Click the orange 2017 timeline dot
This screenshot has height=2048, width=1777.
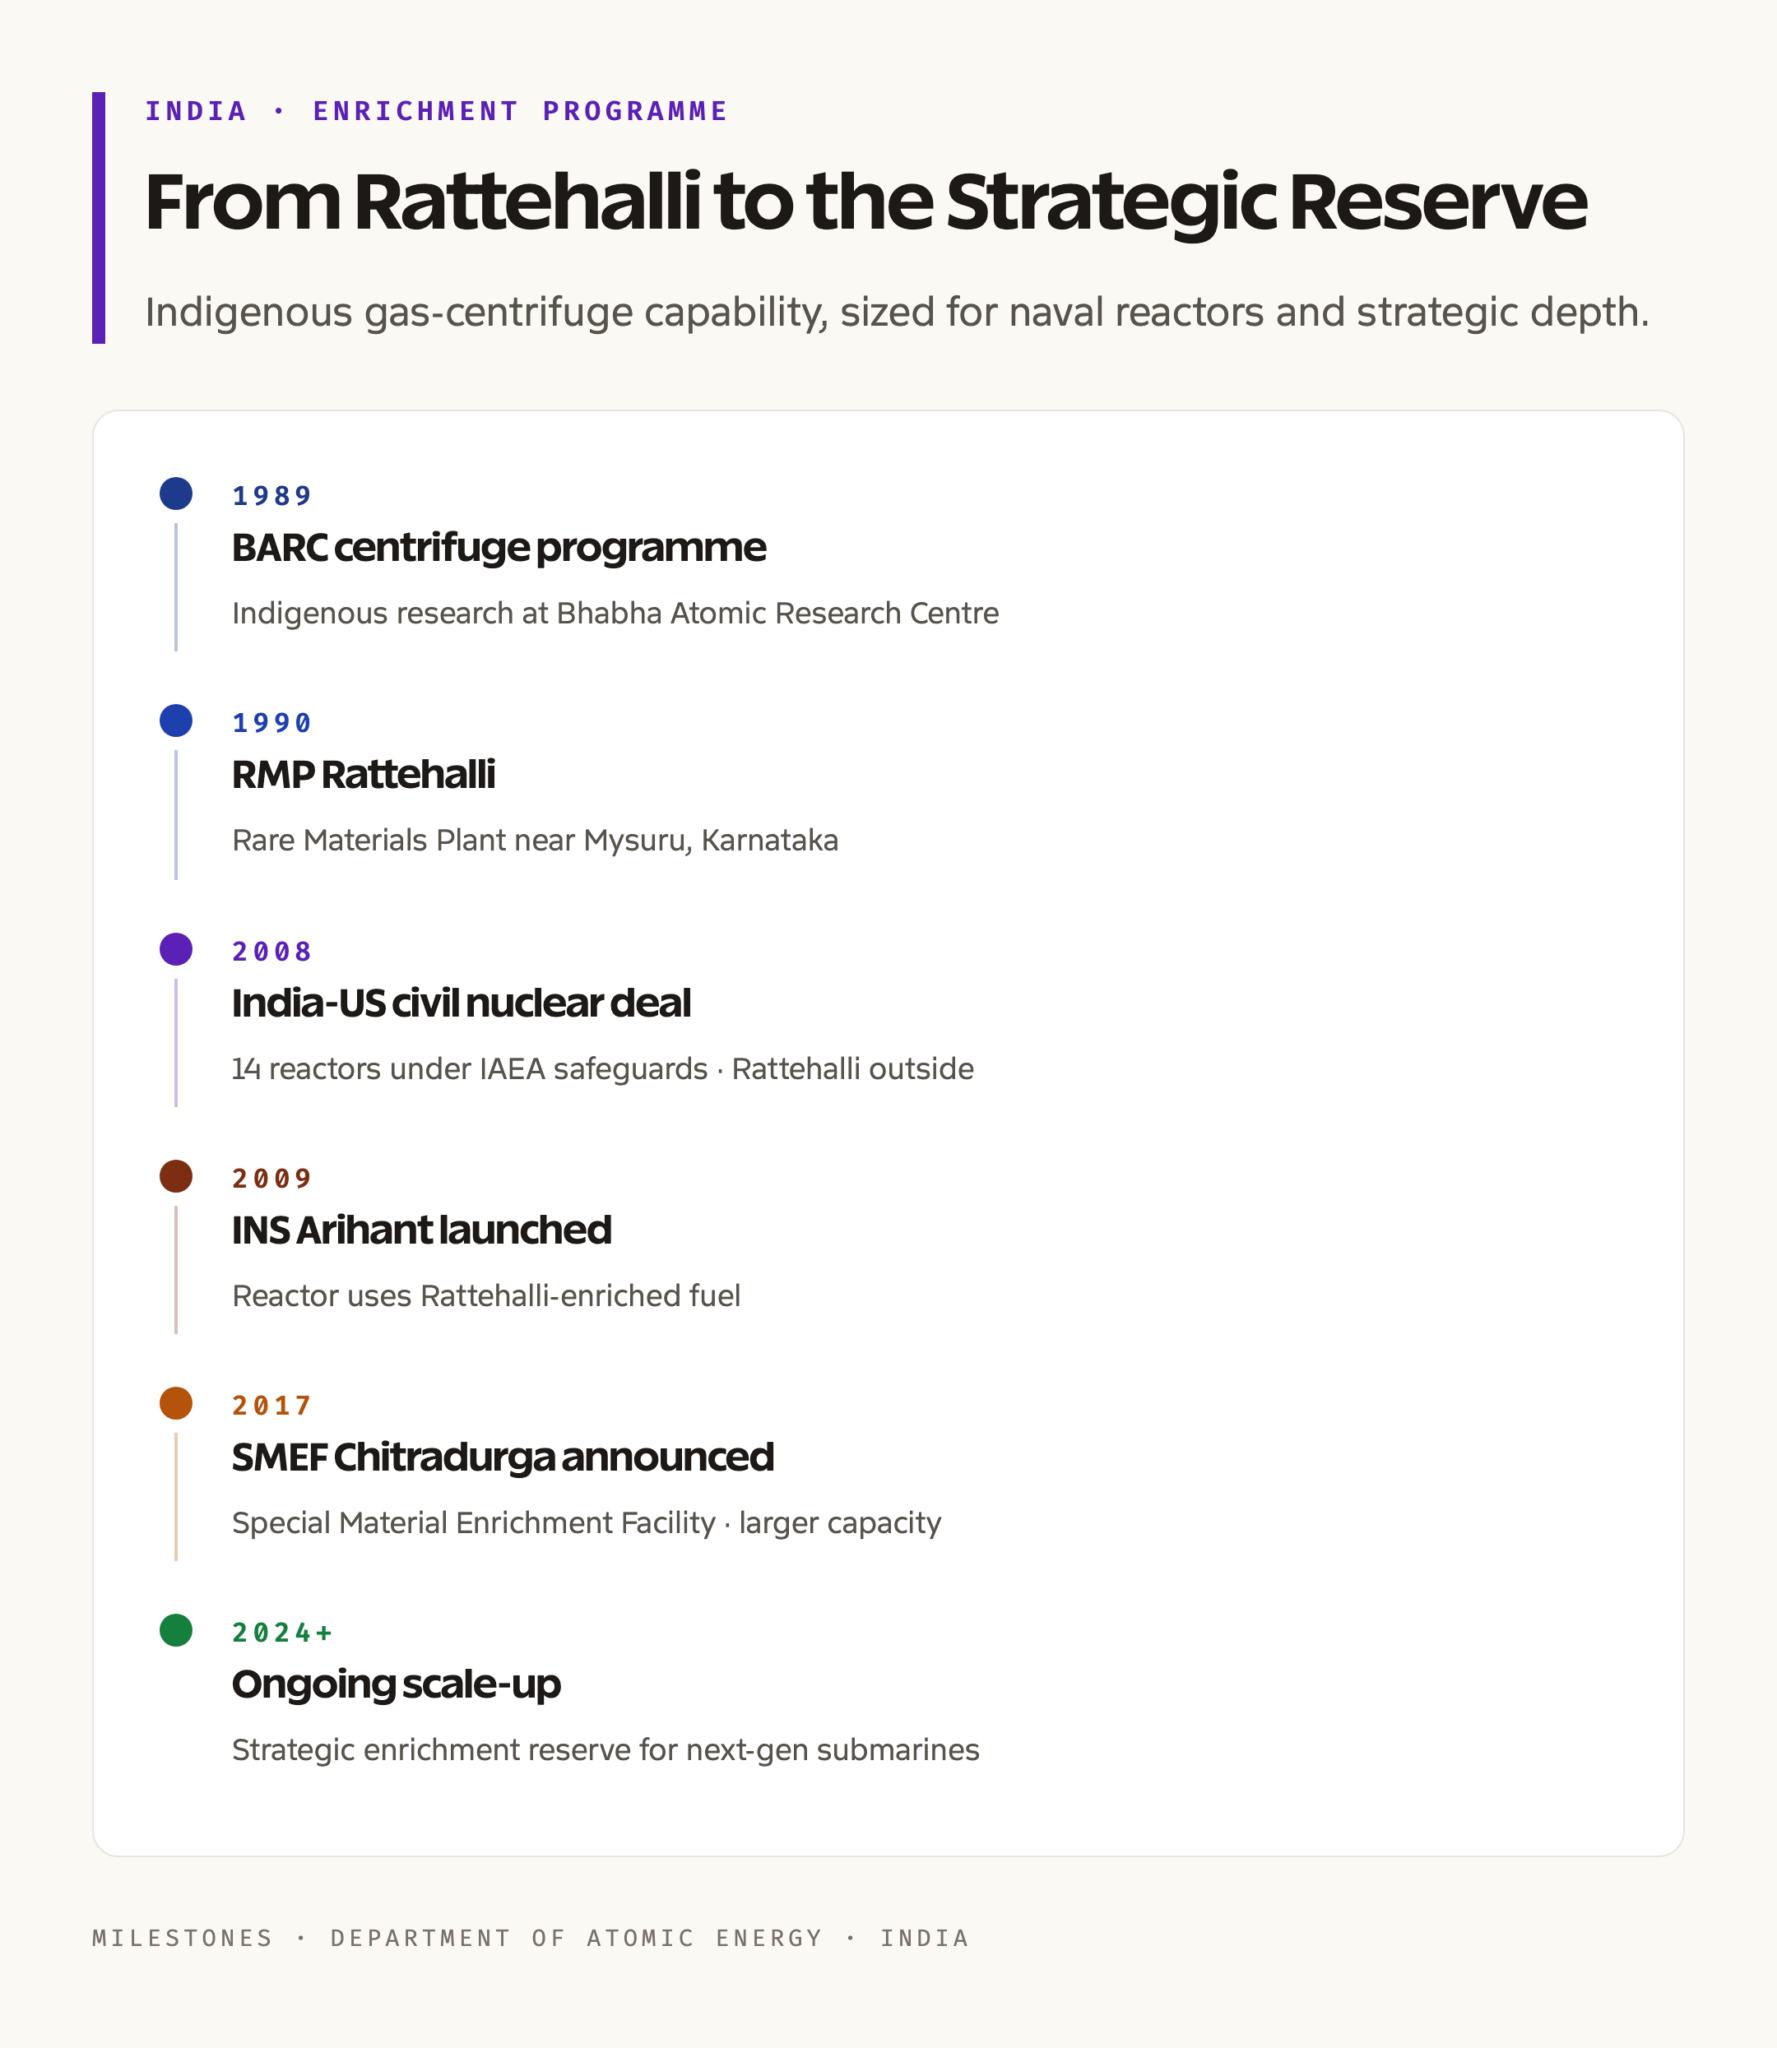(x=176, y=1402)
